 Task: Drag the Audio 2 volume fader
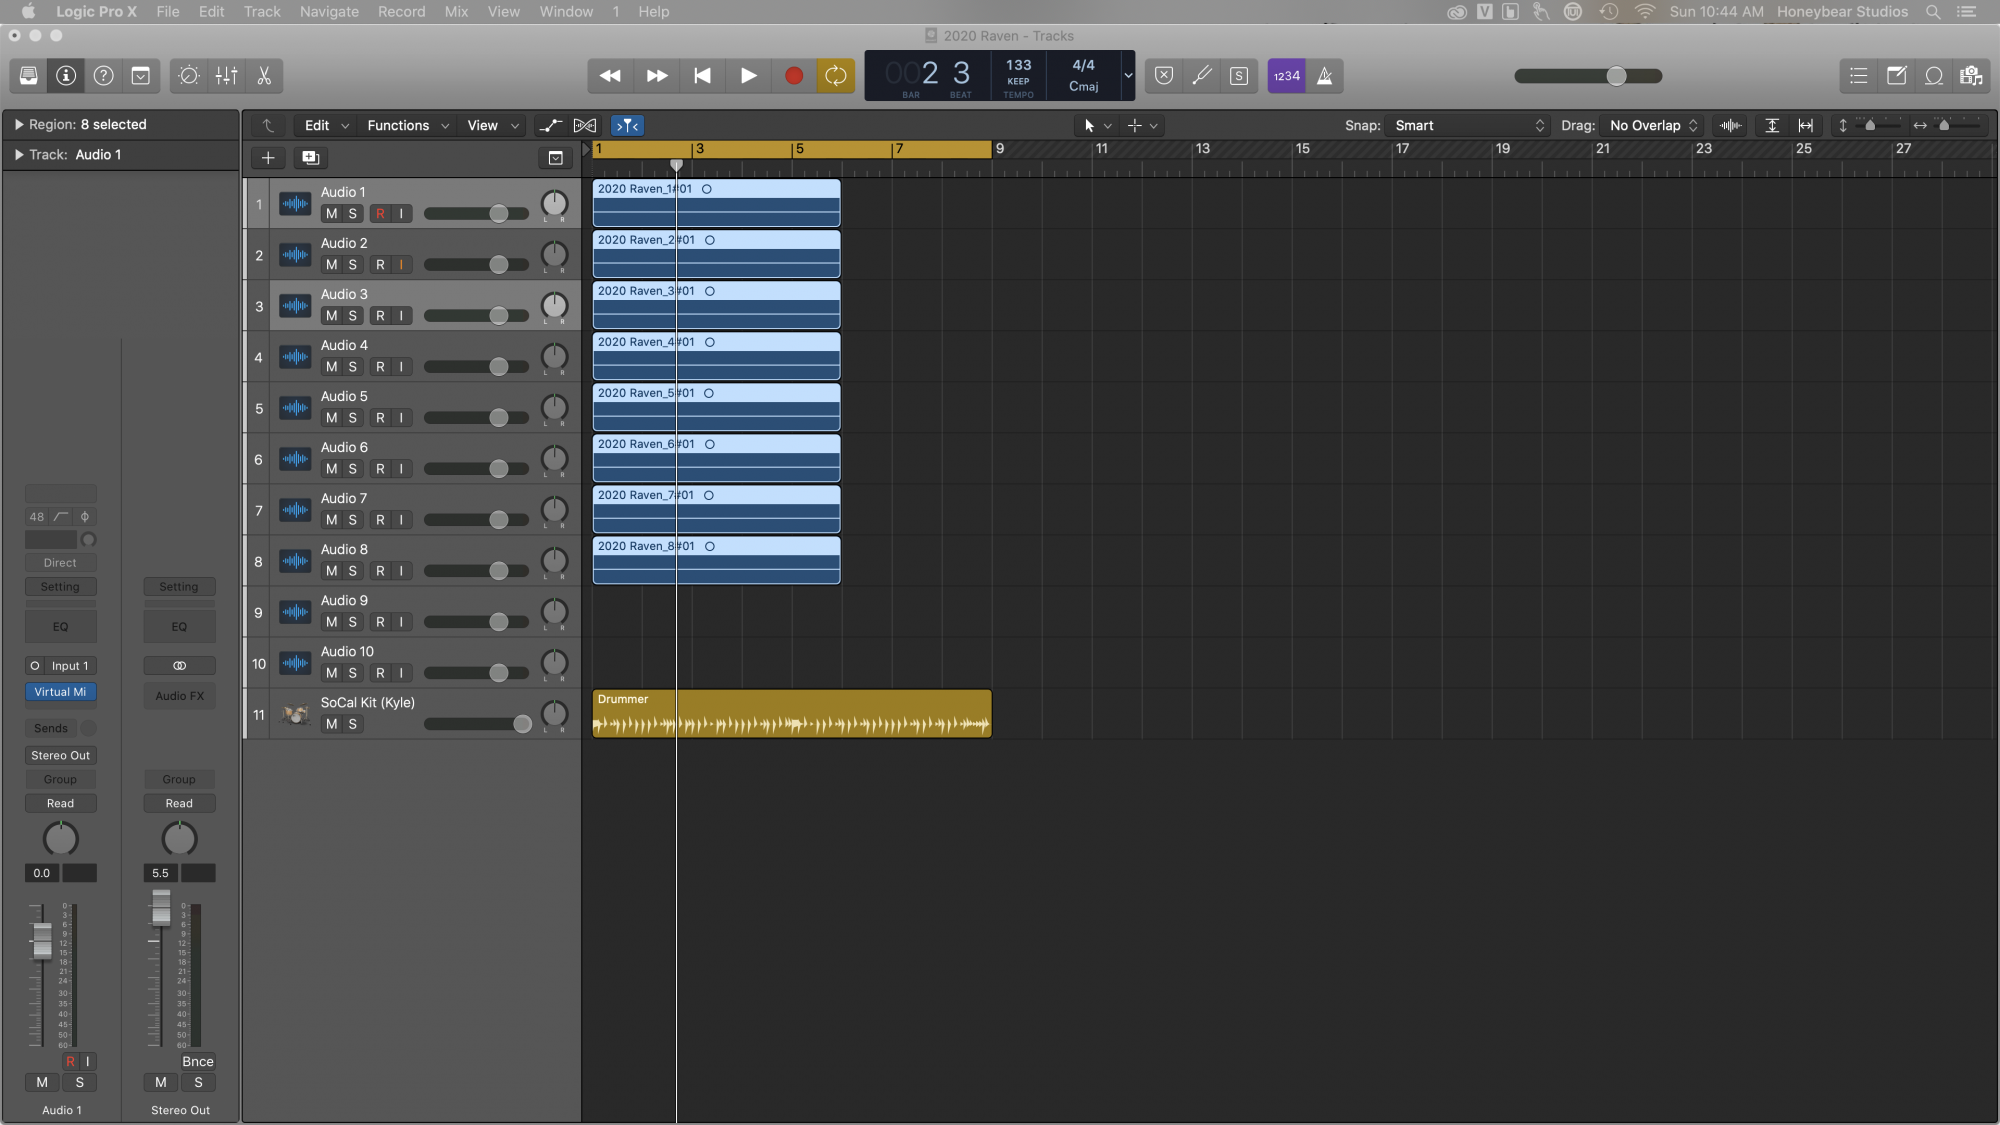pyautogui.click(x=497, y=264)
